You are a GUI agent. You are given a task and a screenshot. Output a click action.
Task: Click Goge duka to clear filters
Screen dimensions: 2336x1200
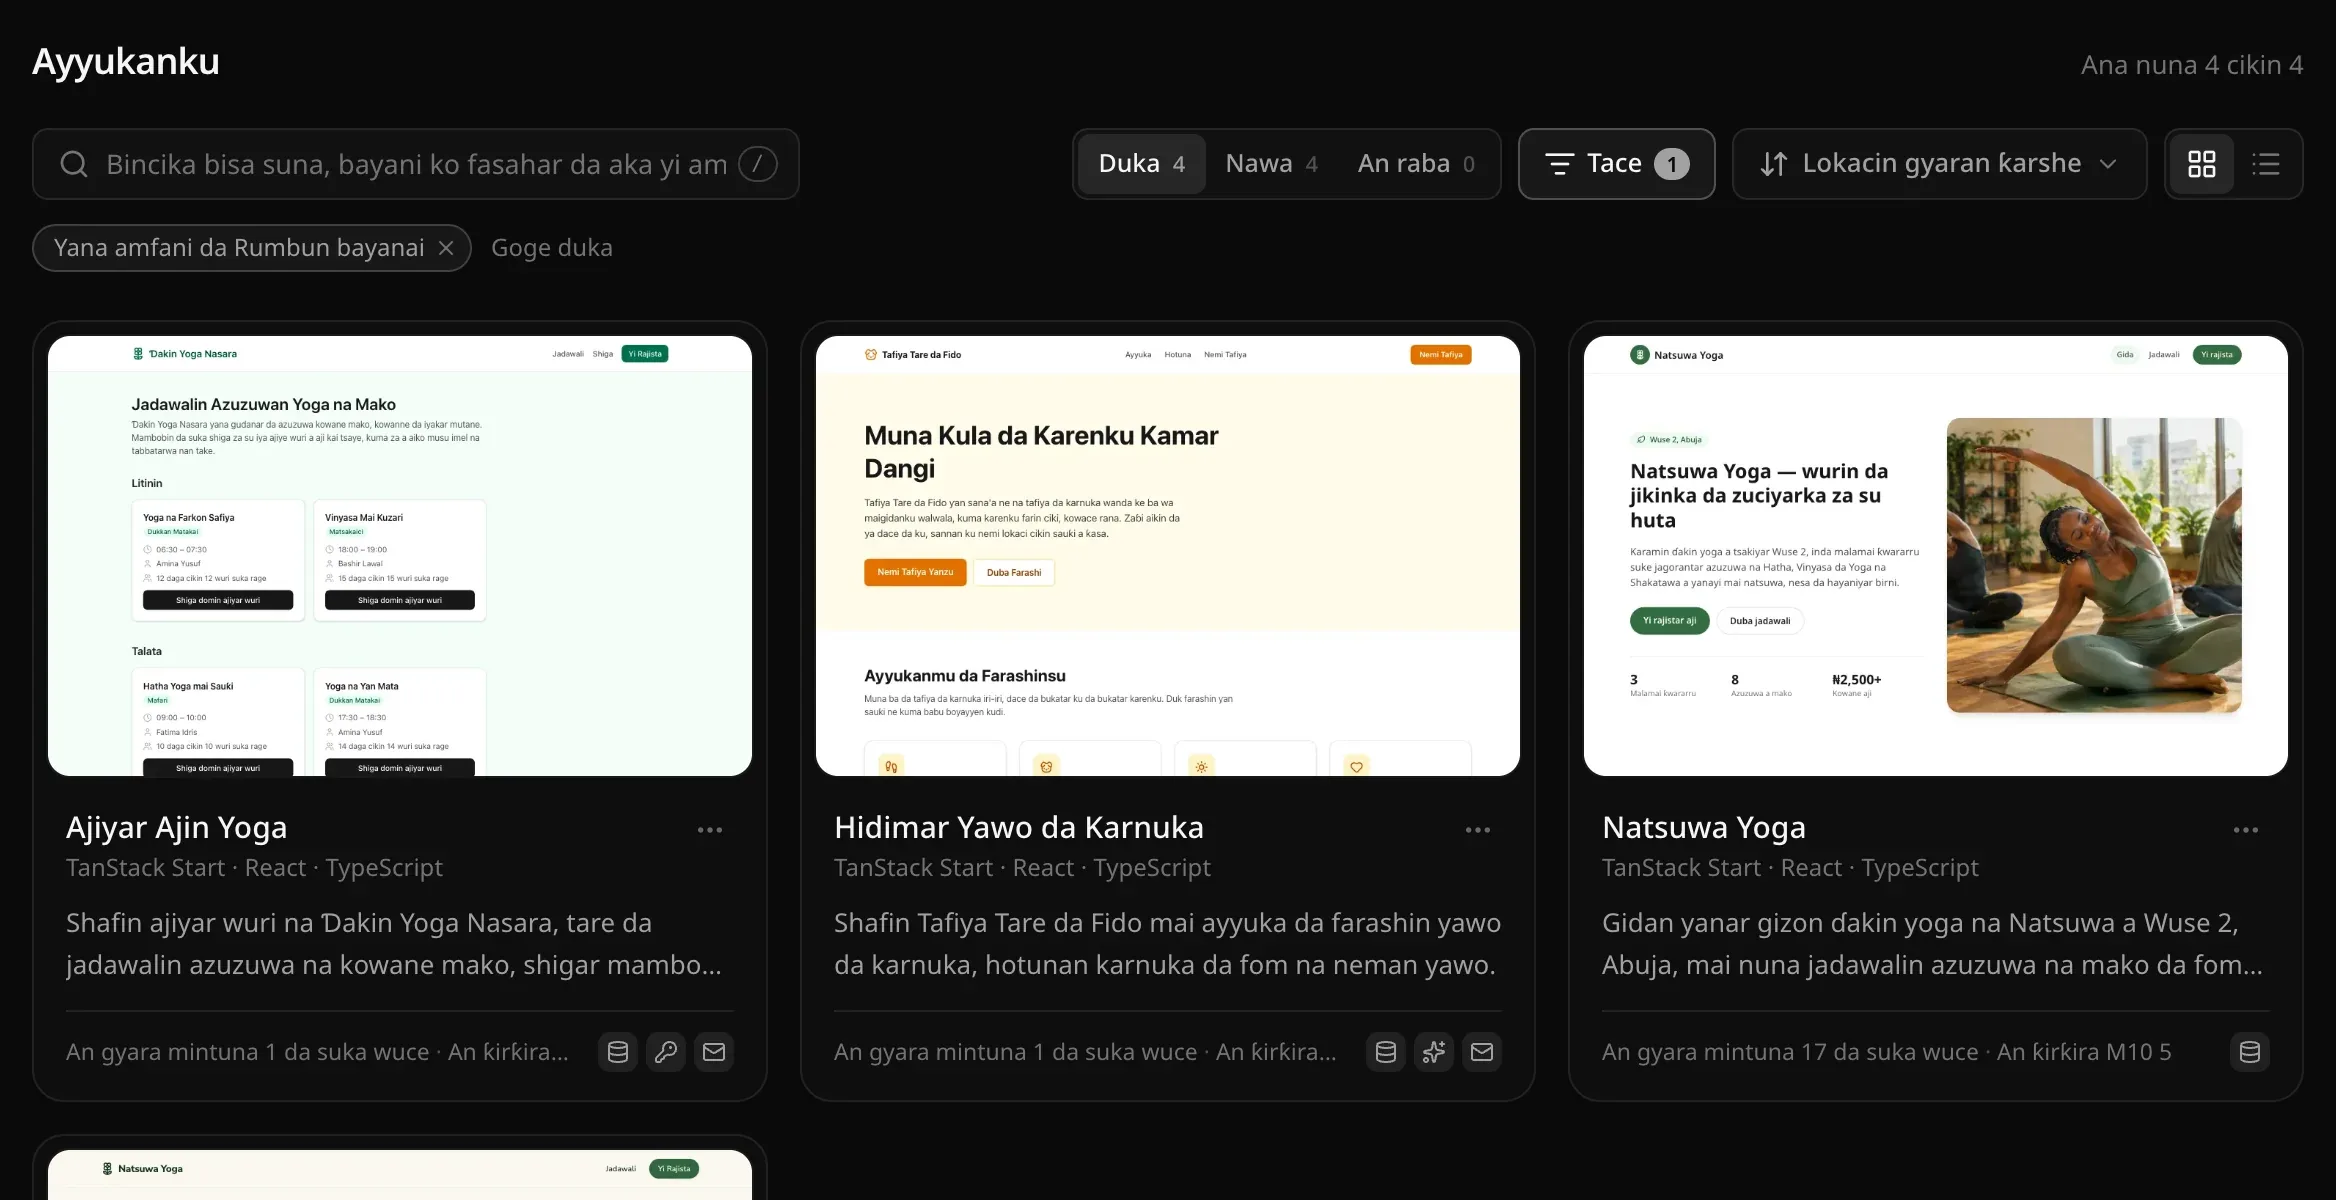(552, 248)
